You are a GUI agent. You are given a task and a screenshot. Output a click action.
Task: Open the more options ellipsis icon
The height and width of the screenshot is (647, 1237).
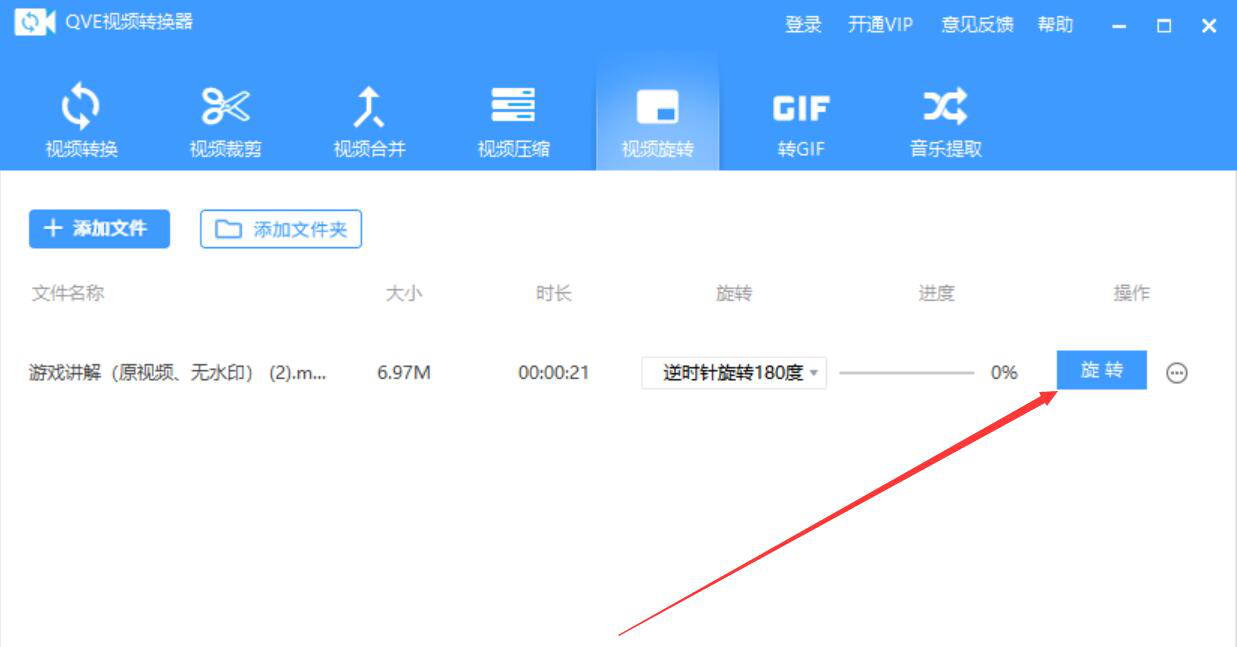[x=1178, y=373]
